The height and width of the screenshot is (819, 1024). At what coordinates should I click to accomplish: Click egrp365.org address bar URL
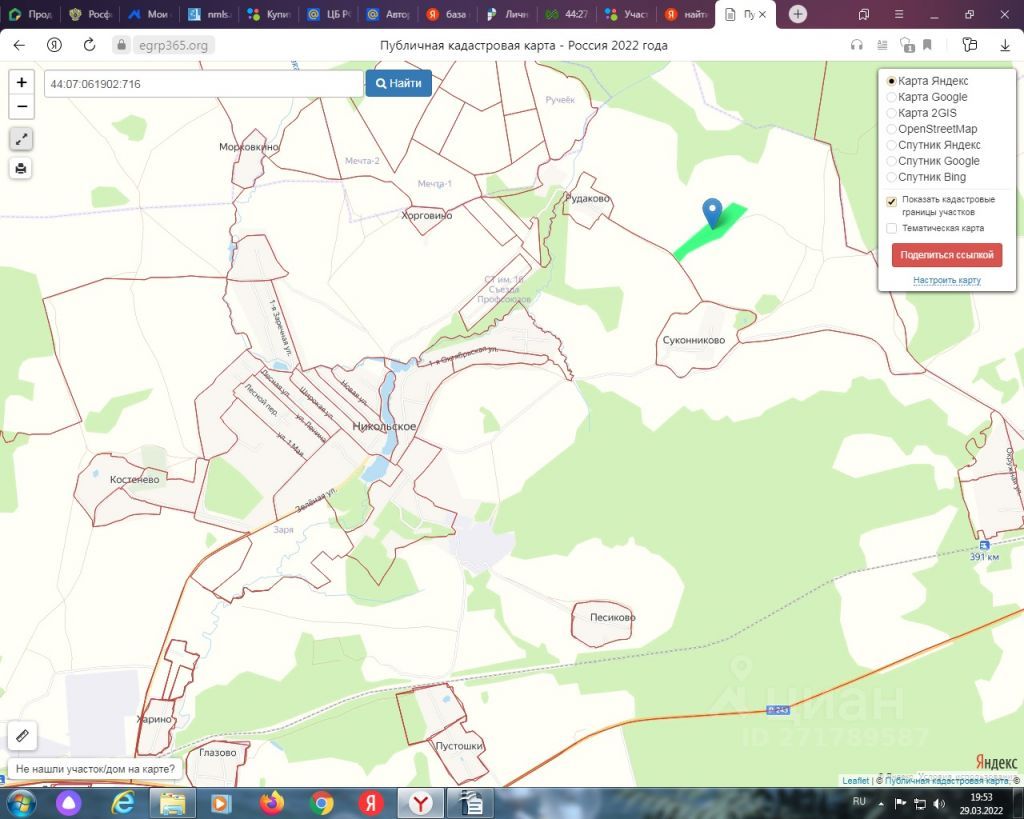(x=173, y=45)
